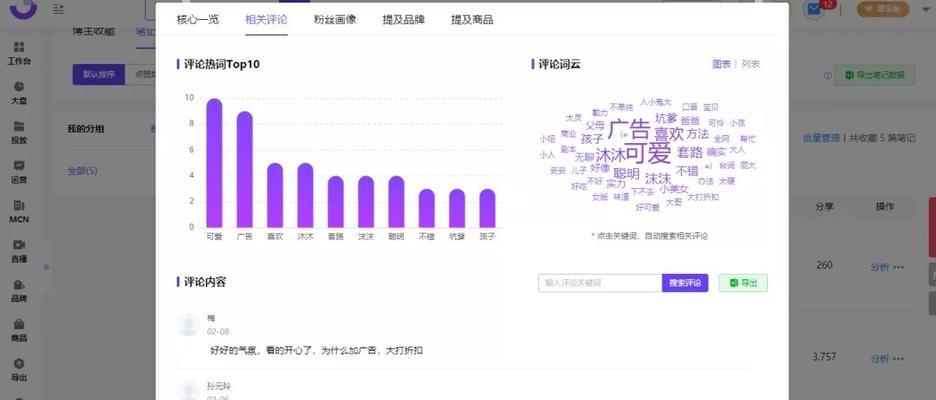
Task: Click the 广告 bar in chart
Action: click(x=245, y=170)
